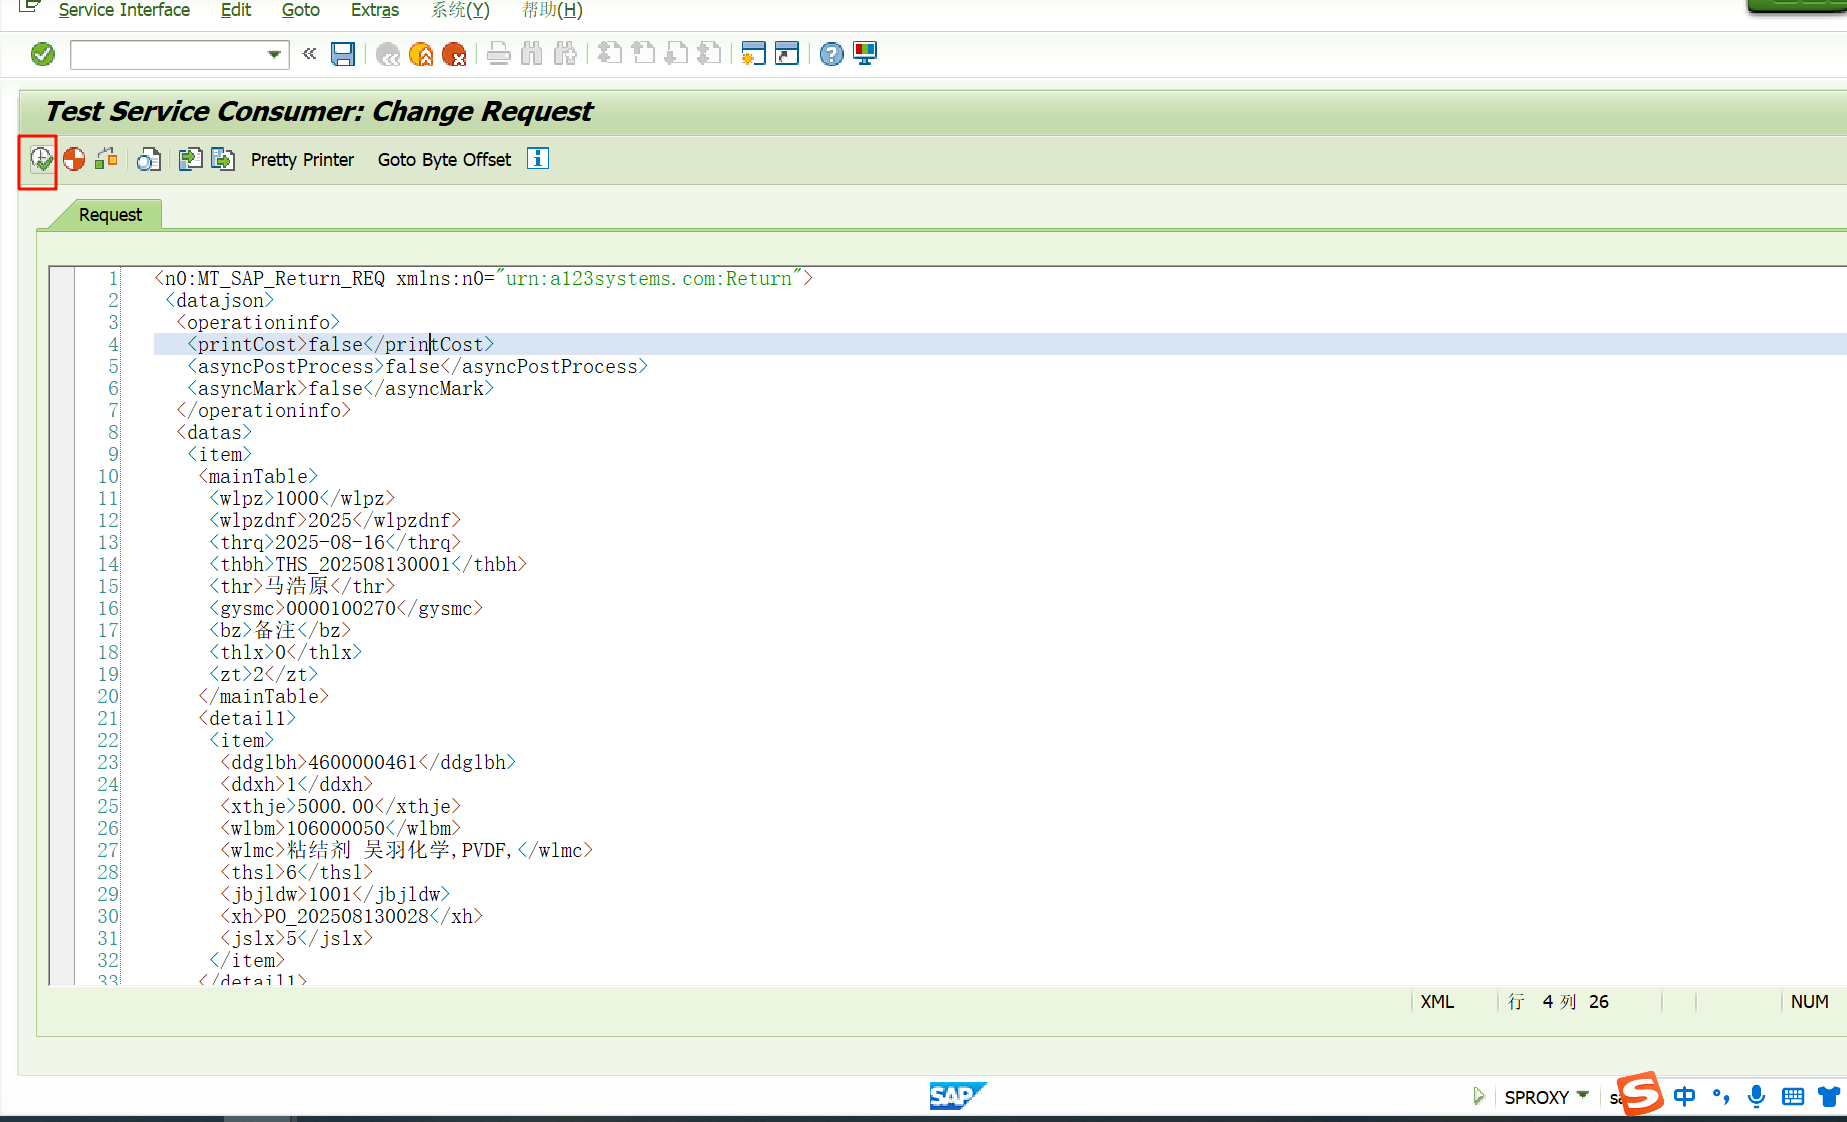Image resolution: width=1847 pixels, height=1122 pixels.
Task: Click the ddglbh 4600000461 line
Action: pos(368,763)
